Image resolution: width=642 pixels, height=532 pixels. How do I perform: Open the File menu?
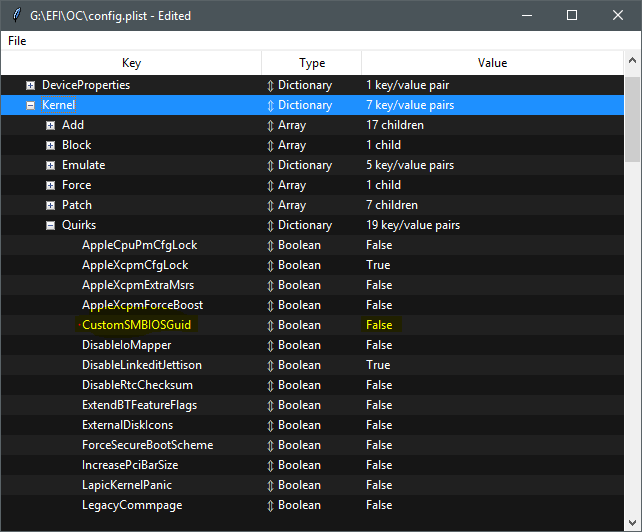[x=17, y=41]
